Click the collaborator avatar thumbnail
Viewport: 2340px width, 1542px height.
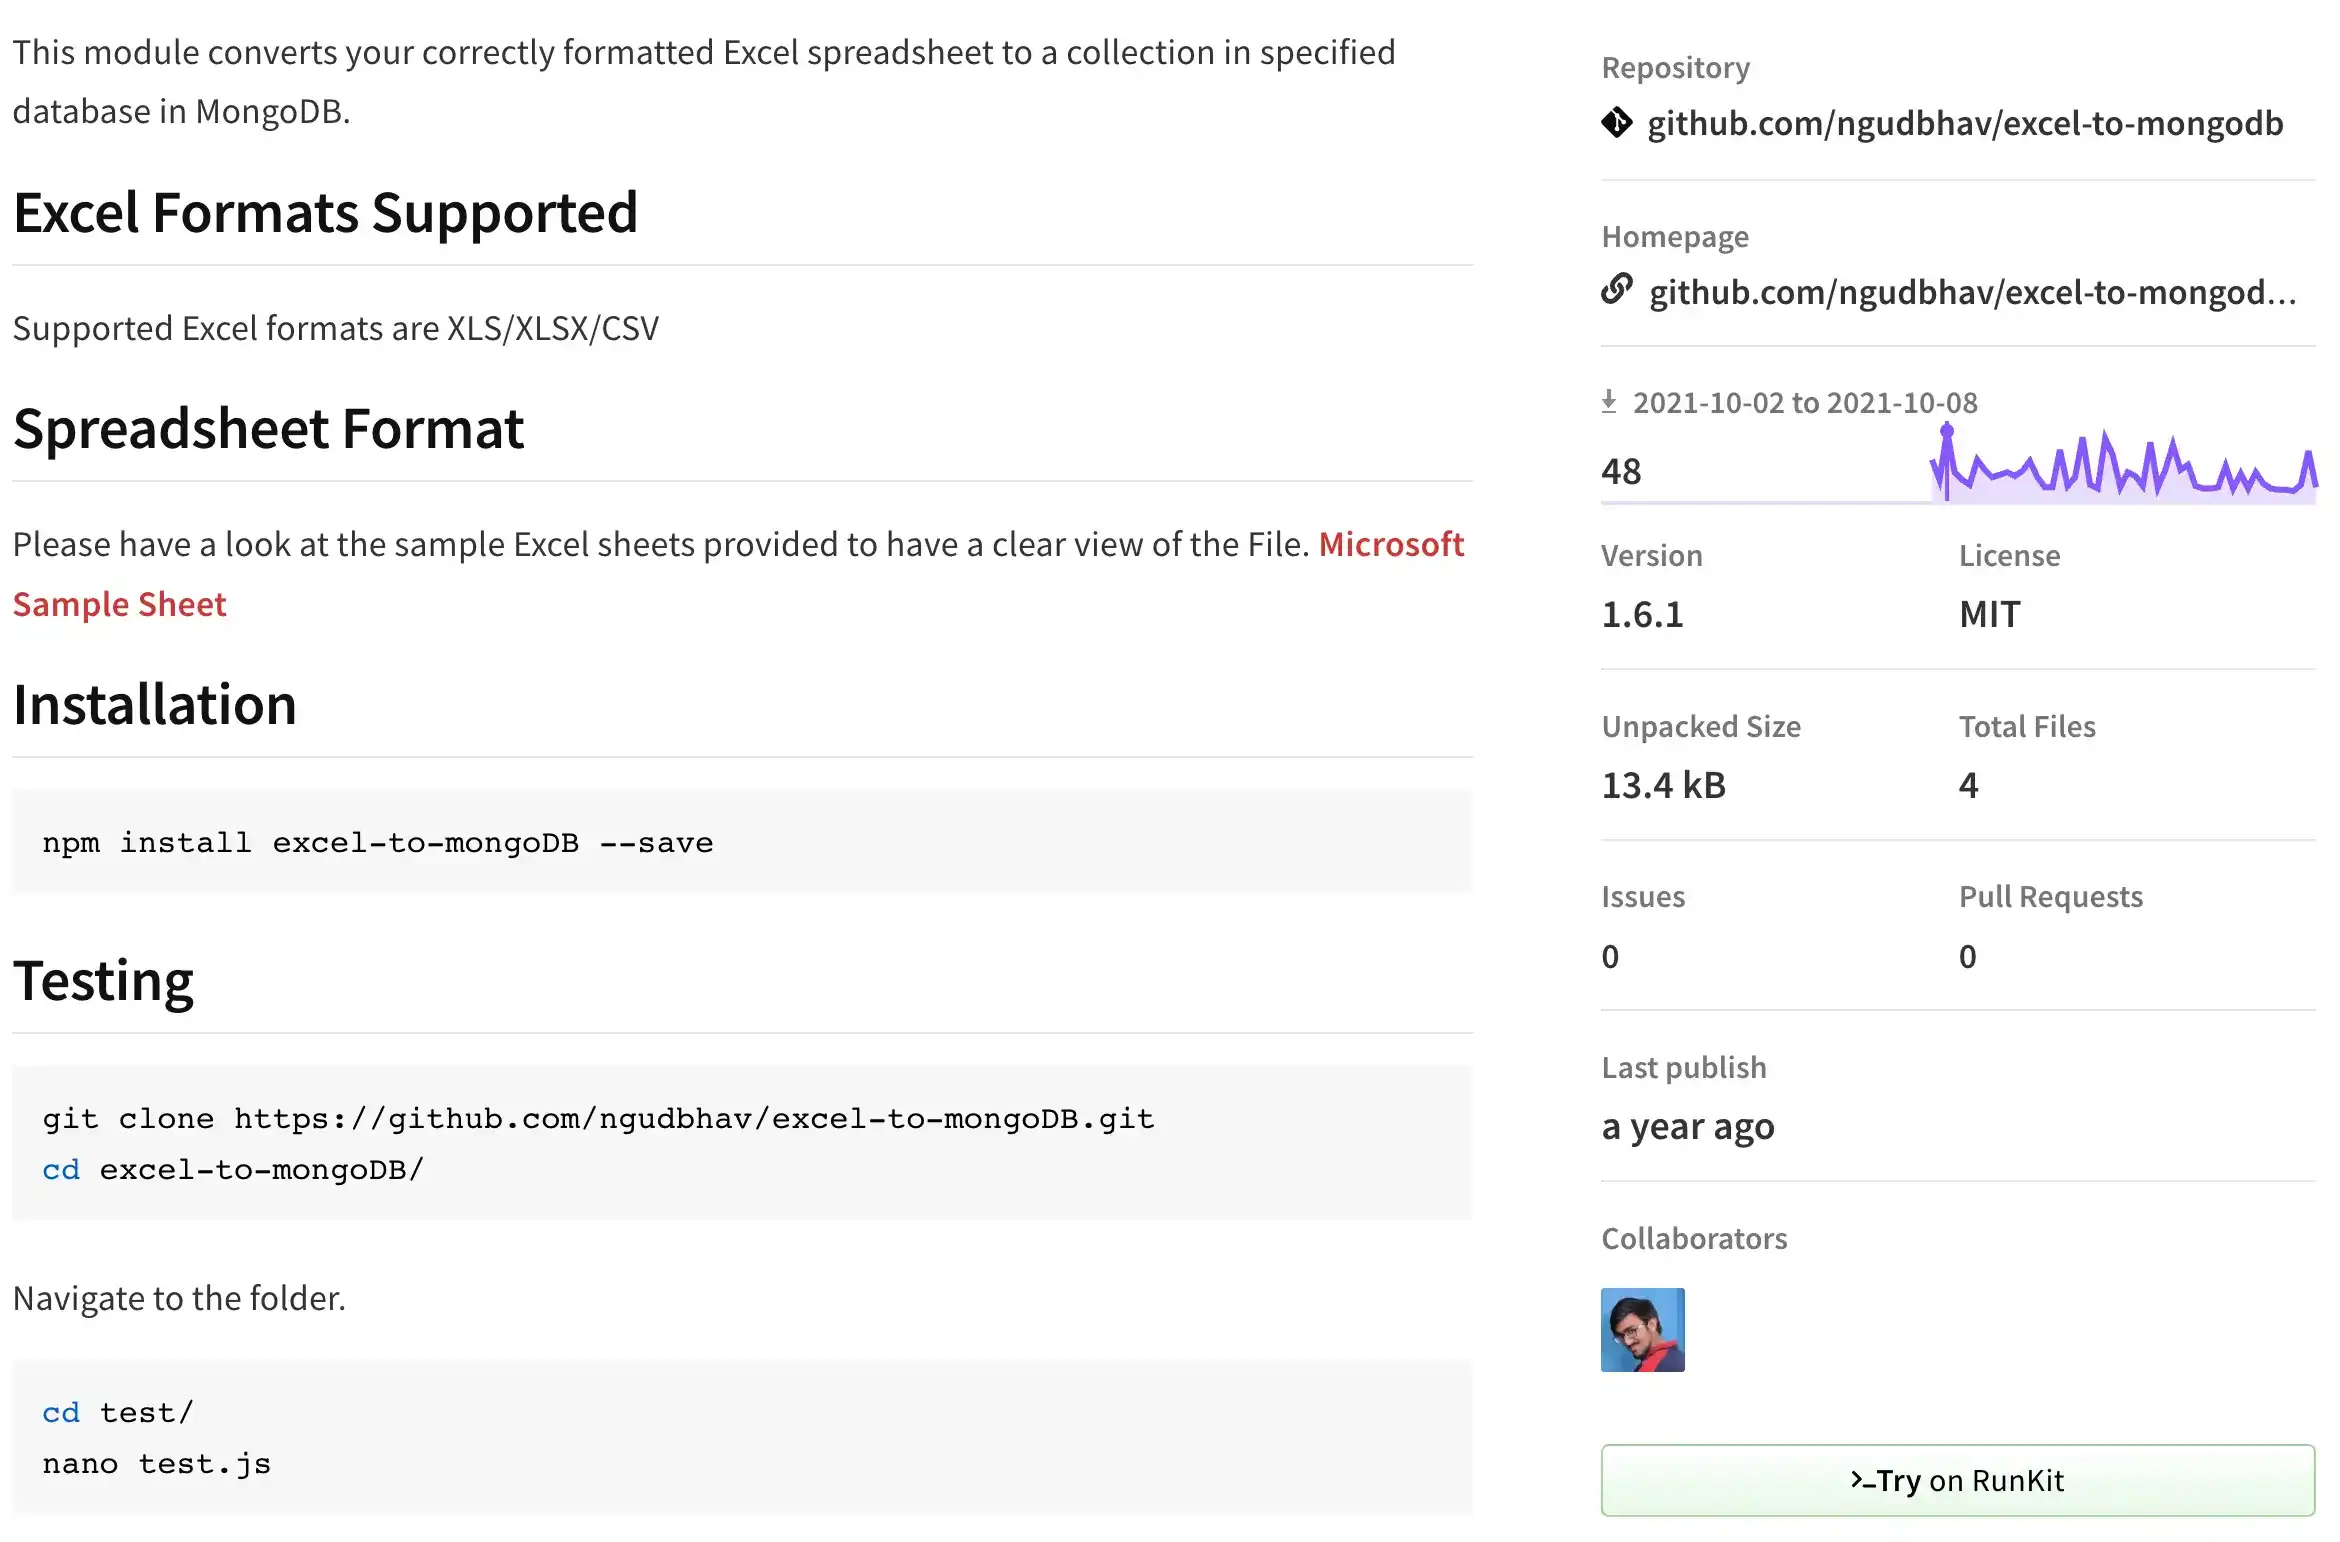click(1643, 1330)
